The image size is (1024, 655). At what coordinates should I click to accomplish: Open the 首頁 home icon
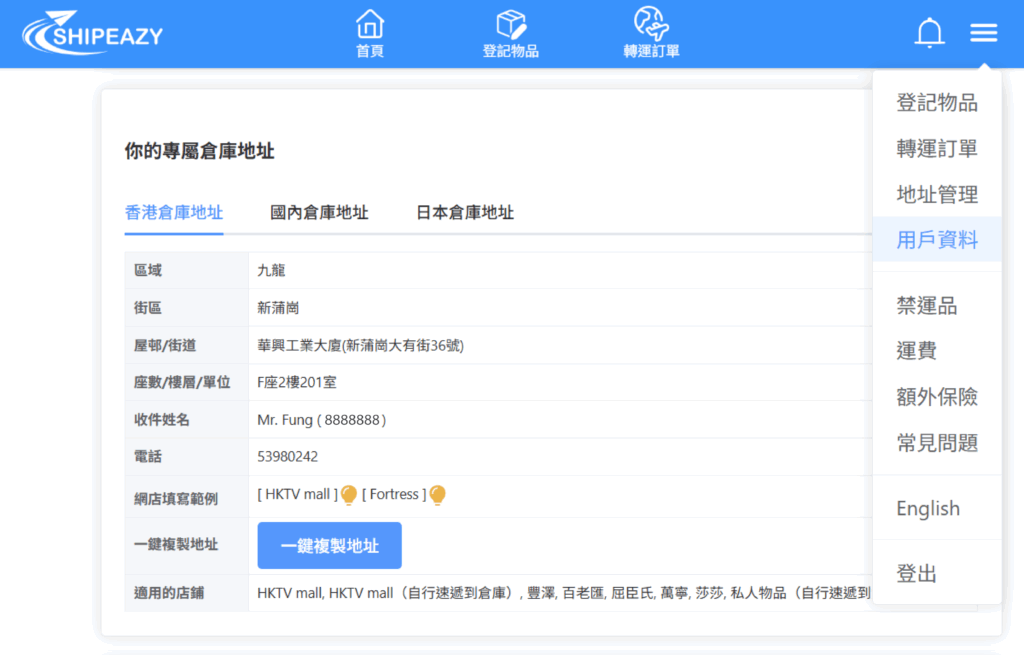point(370,24)
